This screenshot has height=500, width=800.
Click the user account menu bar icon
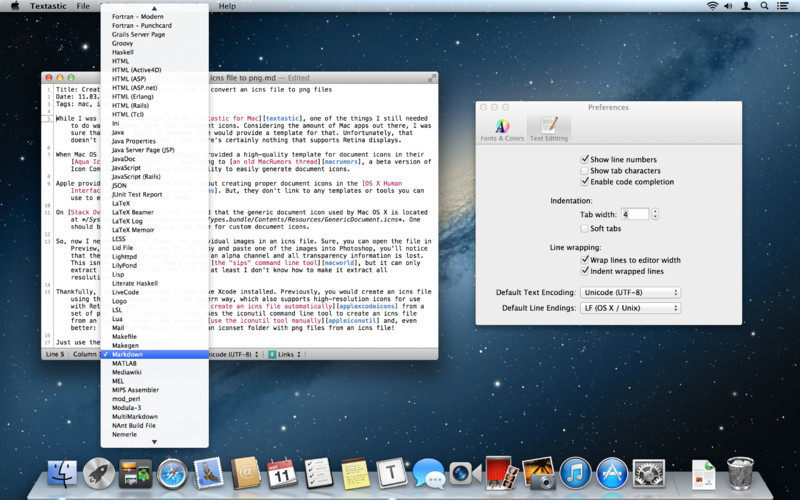coord(746,6)
